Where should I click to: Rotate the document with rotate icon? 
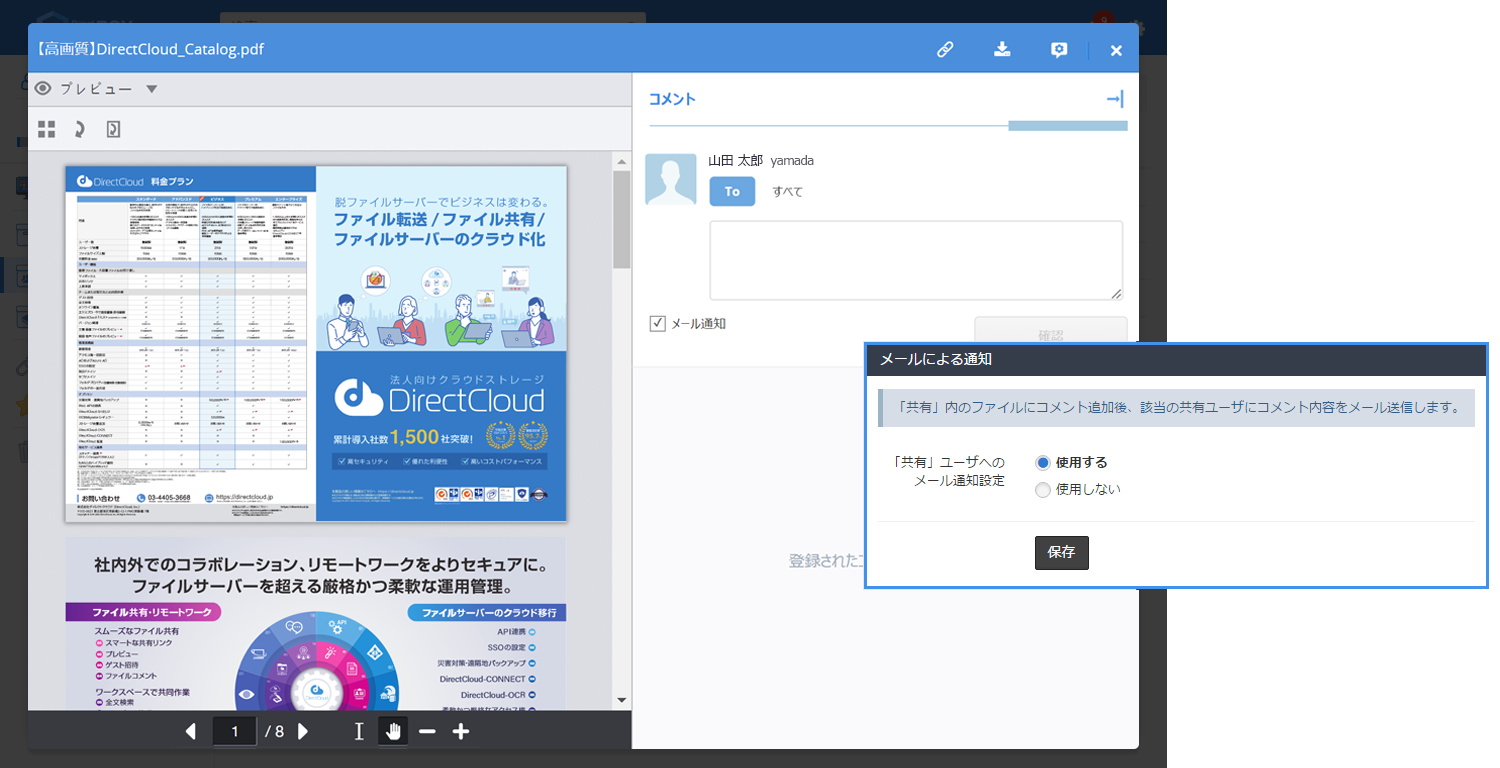coord(79,129)
